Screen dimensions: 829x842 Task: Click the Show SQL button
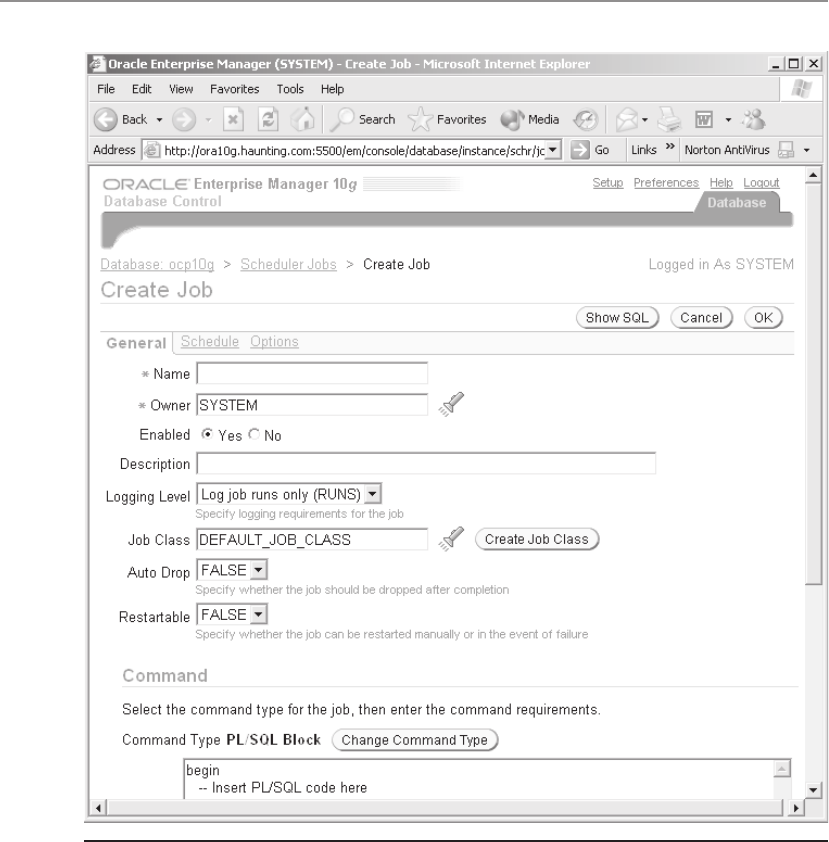(x=617, y=318)
